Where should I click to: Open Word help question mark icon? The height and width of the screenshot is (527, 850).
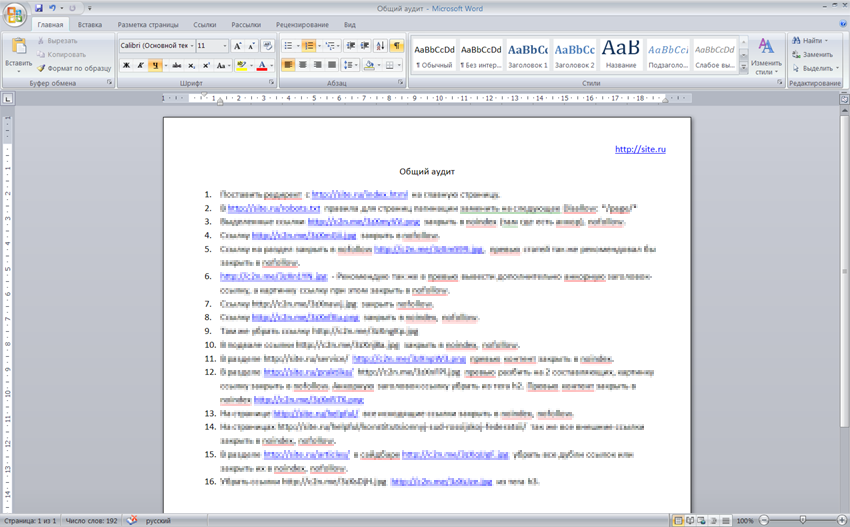pos(843,24)
